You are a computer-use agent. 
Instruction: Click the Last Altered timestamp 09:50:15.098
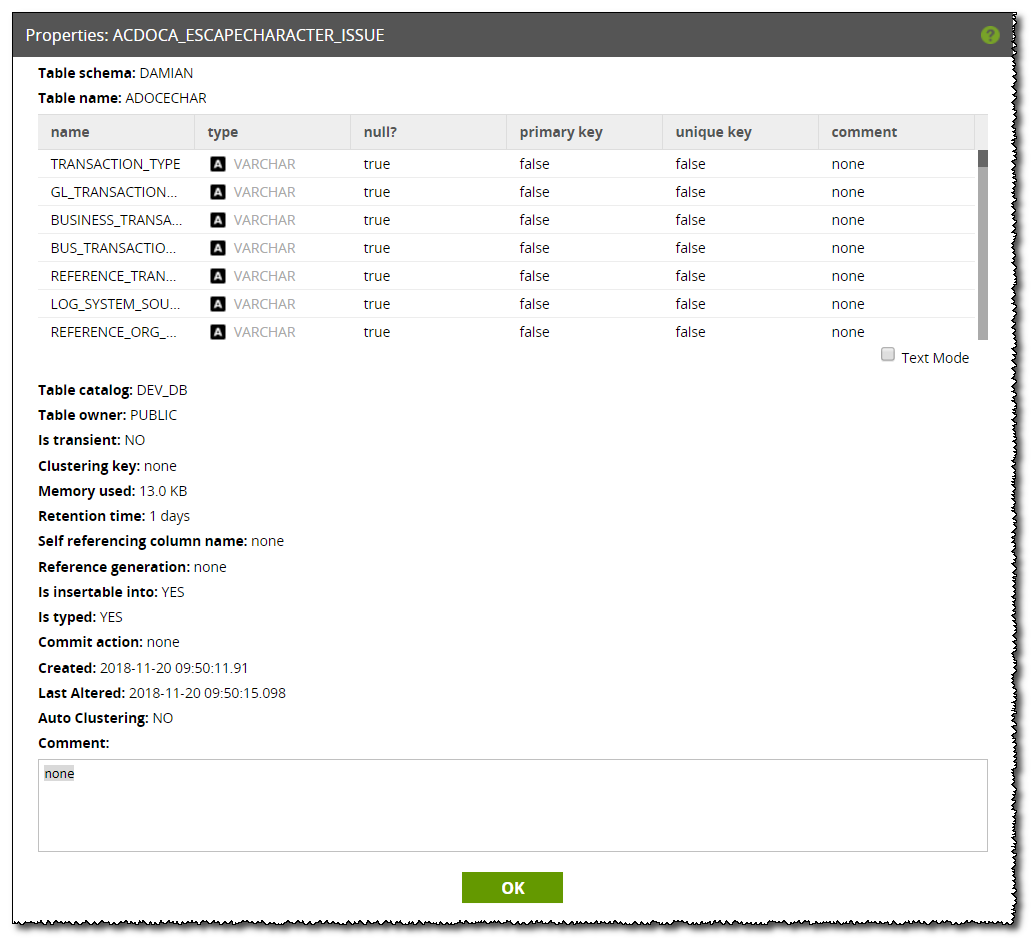(244, 694)
